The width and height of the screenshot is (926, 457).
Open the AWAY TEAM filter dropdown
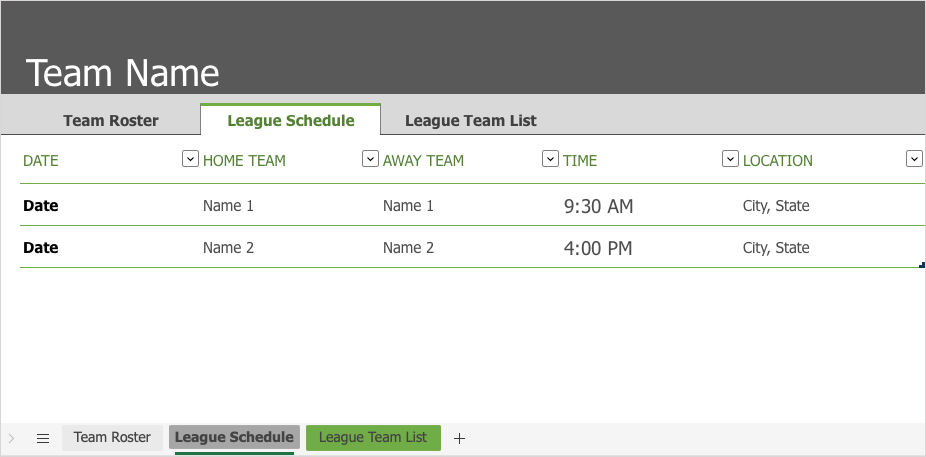click(550, 159)
